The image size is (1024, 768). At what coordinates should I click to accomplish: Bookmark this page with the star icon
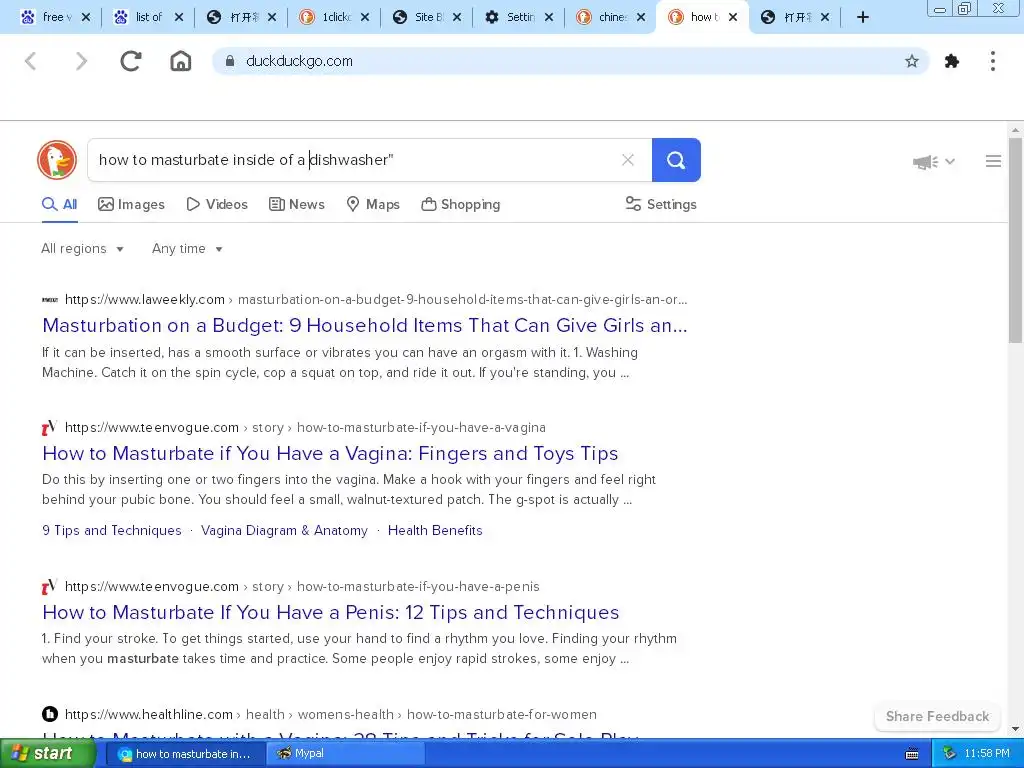[x=912, y=61]
